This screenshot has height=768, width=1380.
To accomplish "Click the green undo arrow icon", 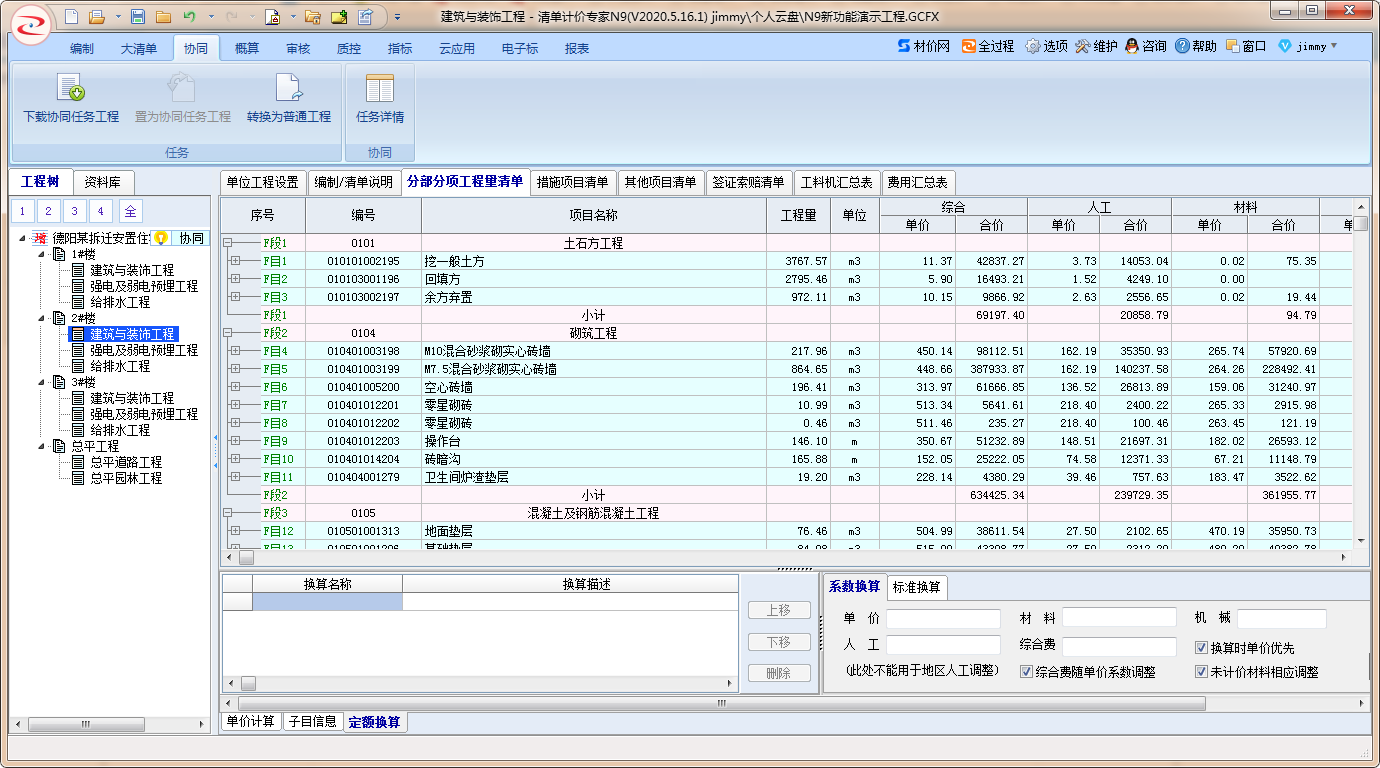I will tap(188, 17).
